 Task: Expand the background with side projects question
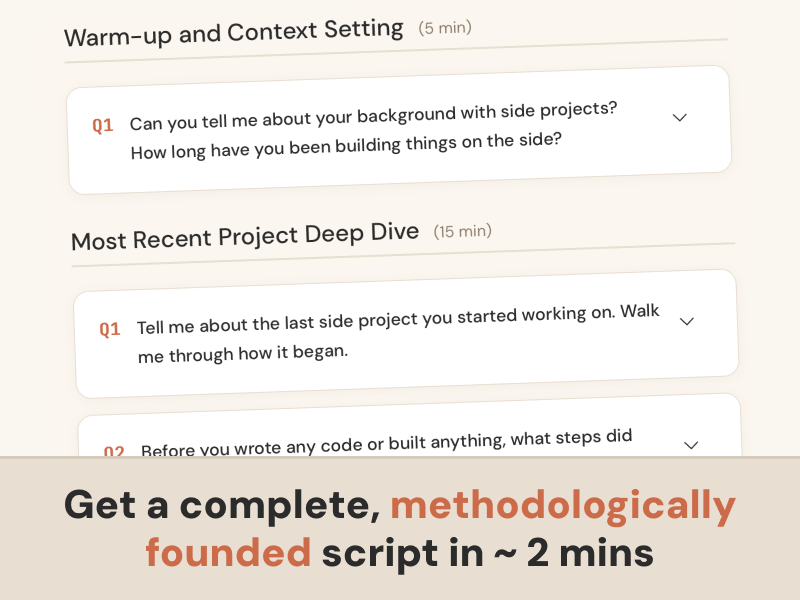coord(680,118)
